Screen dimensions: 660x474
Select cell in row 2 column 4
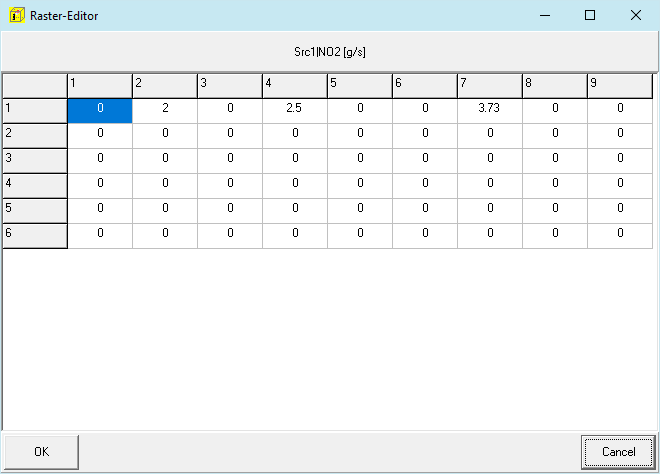[295, 136]
